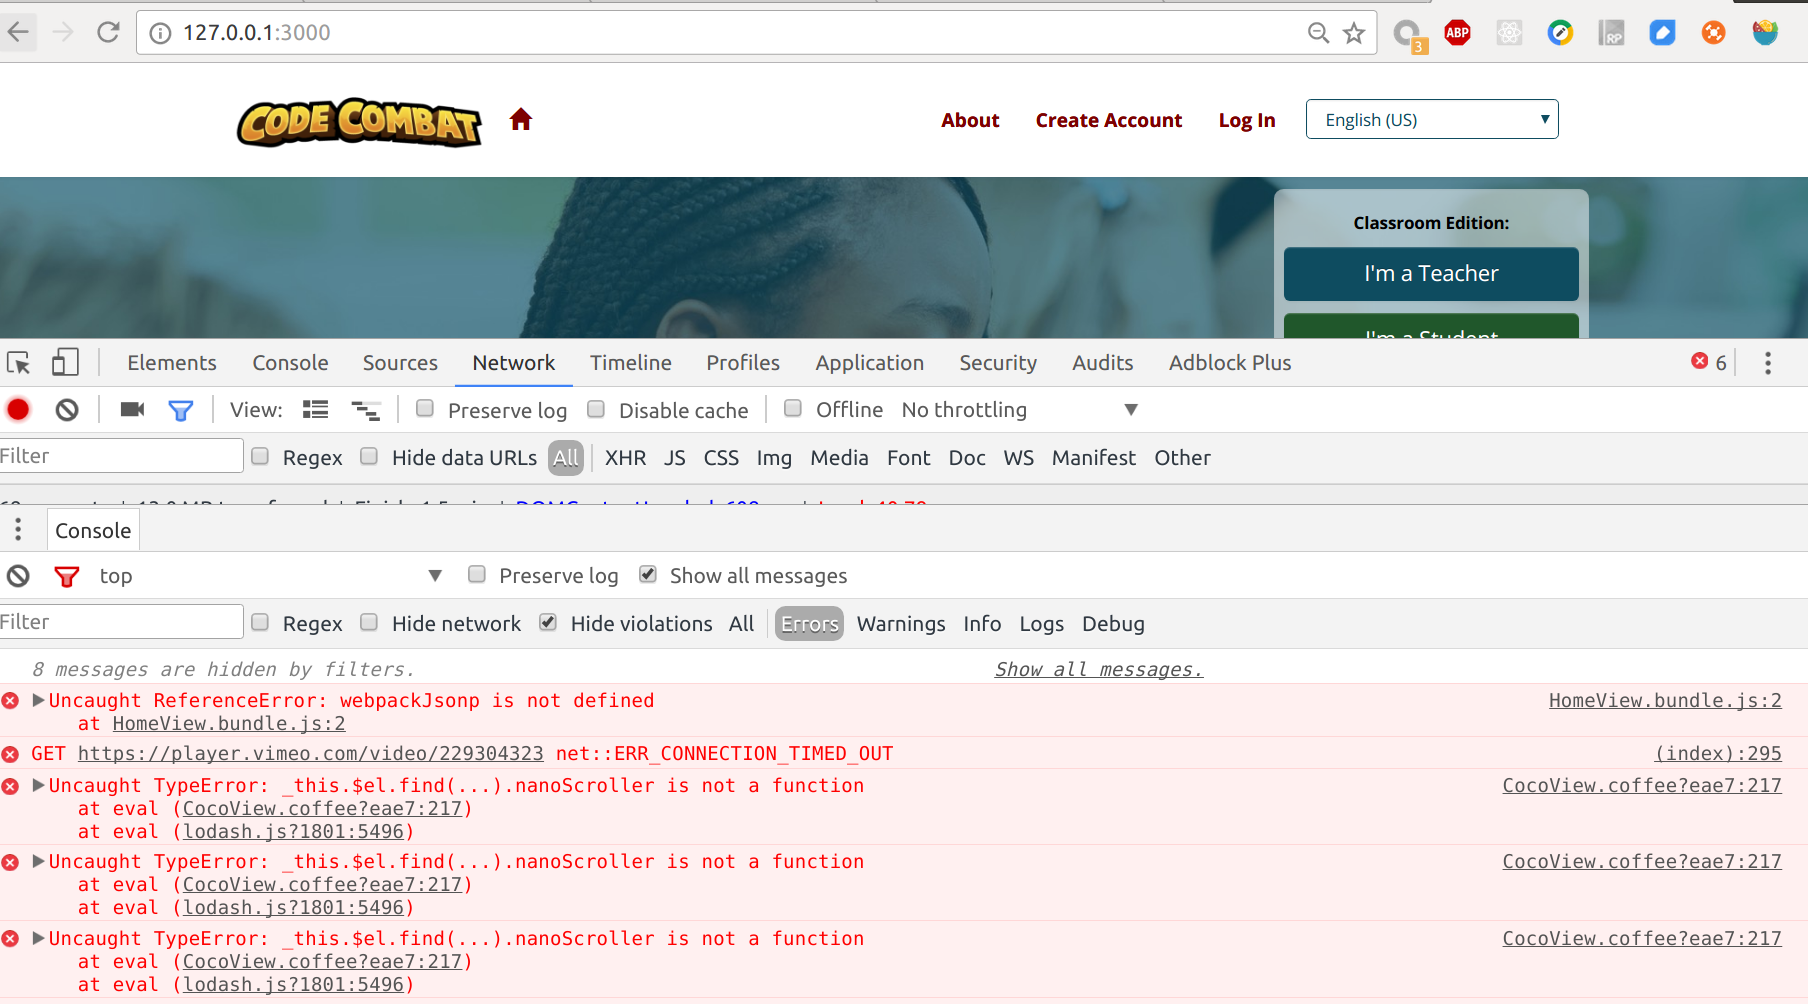Open the device toolbar toggle in DevTools

pyautogui.click(x=65, y=362)
